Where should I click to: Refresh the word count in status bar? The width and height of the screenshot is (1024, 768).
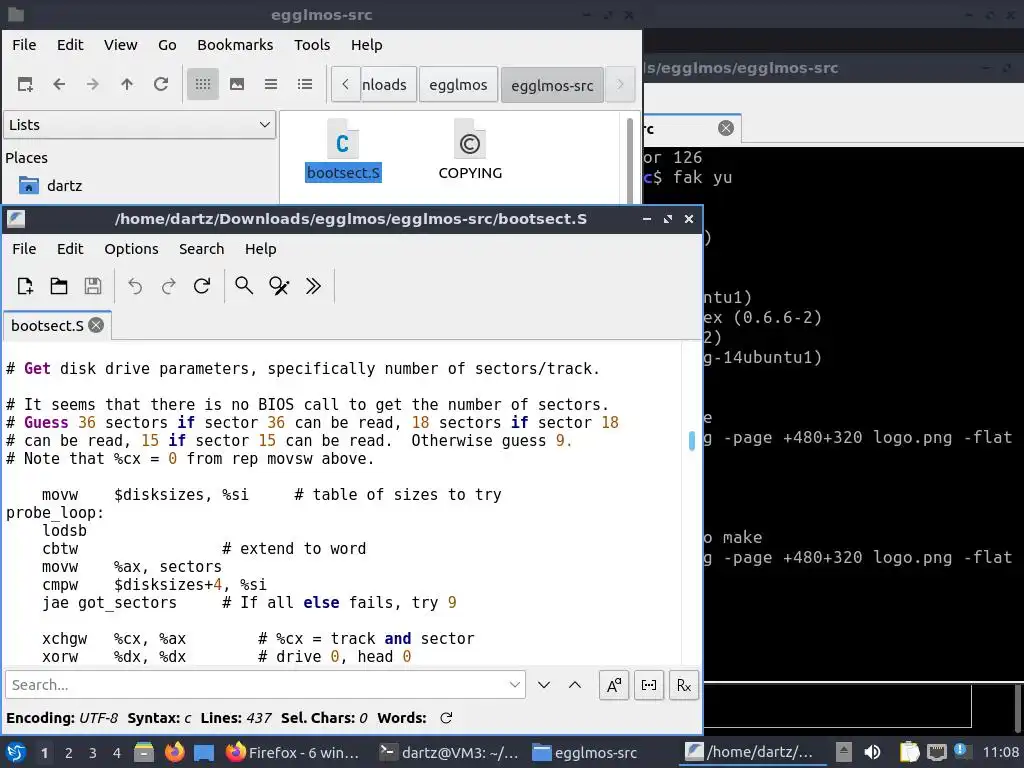pos(446,718)
